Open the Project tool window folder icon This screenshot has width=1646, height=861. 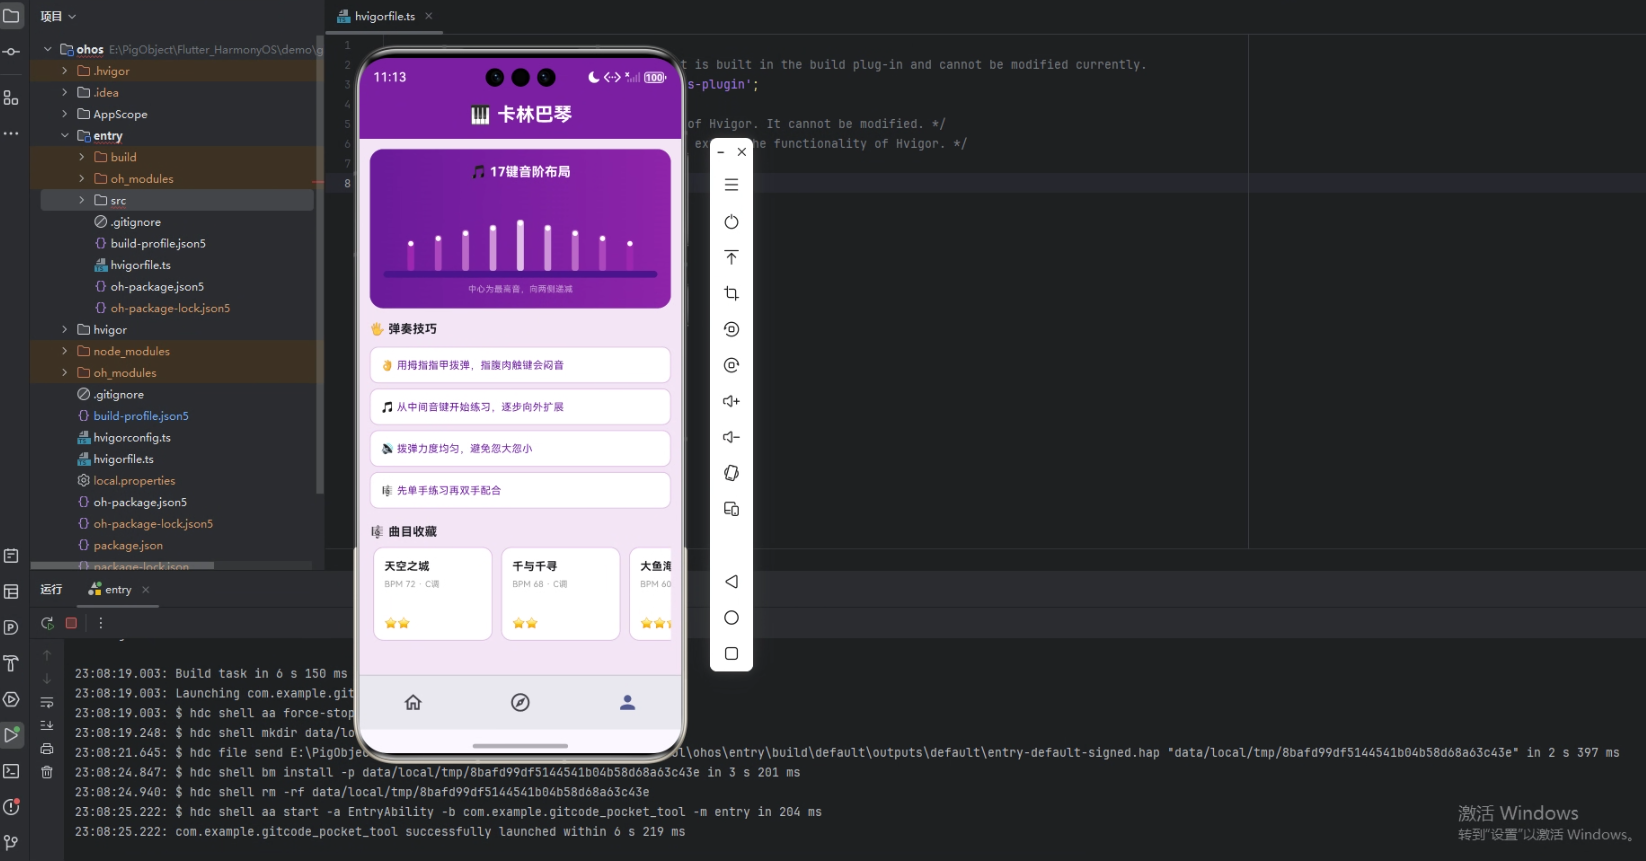(11, 16)
